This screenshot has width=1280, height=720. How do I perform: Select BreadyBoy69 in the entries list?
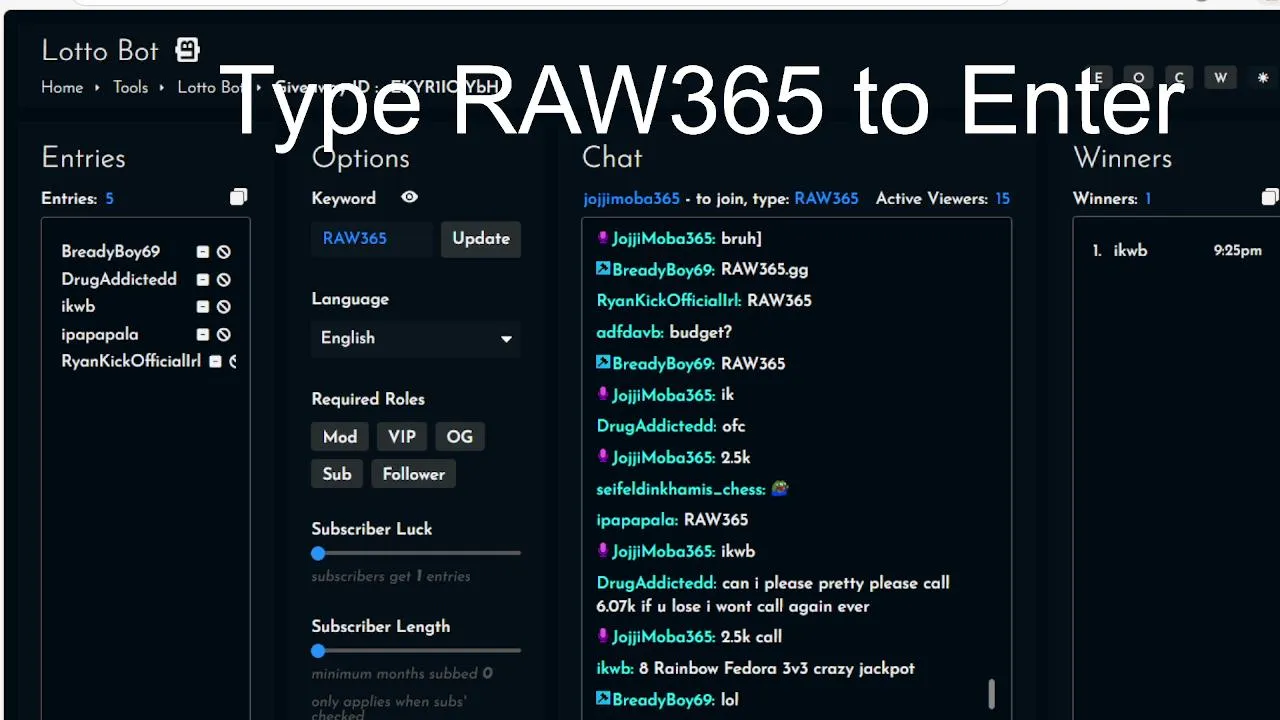click(x=110, y=252)
